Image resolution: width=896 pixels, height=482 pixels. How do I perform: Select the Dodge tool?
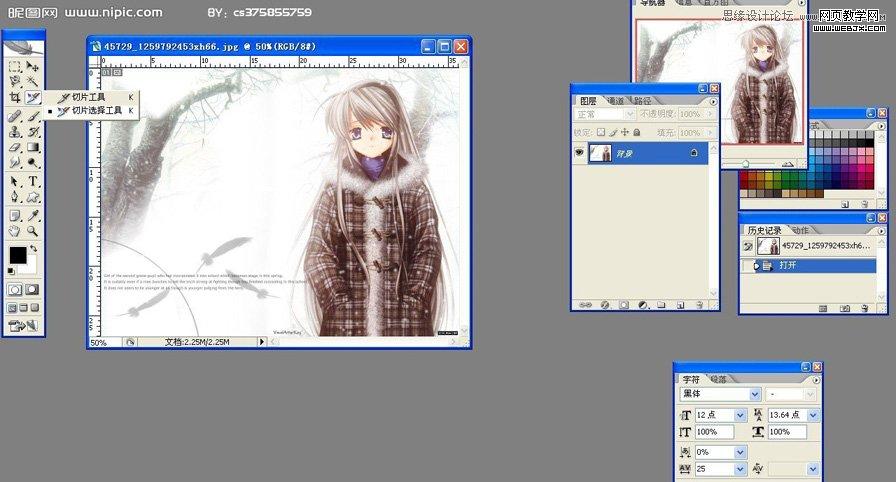(33, 163)
